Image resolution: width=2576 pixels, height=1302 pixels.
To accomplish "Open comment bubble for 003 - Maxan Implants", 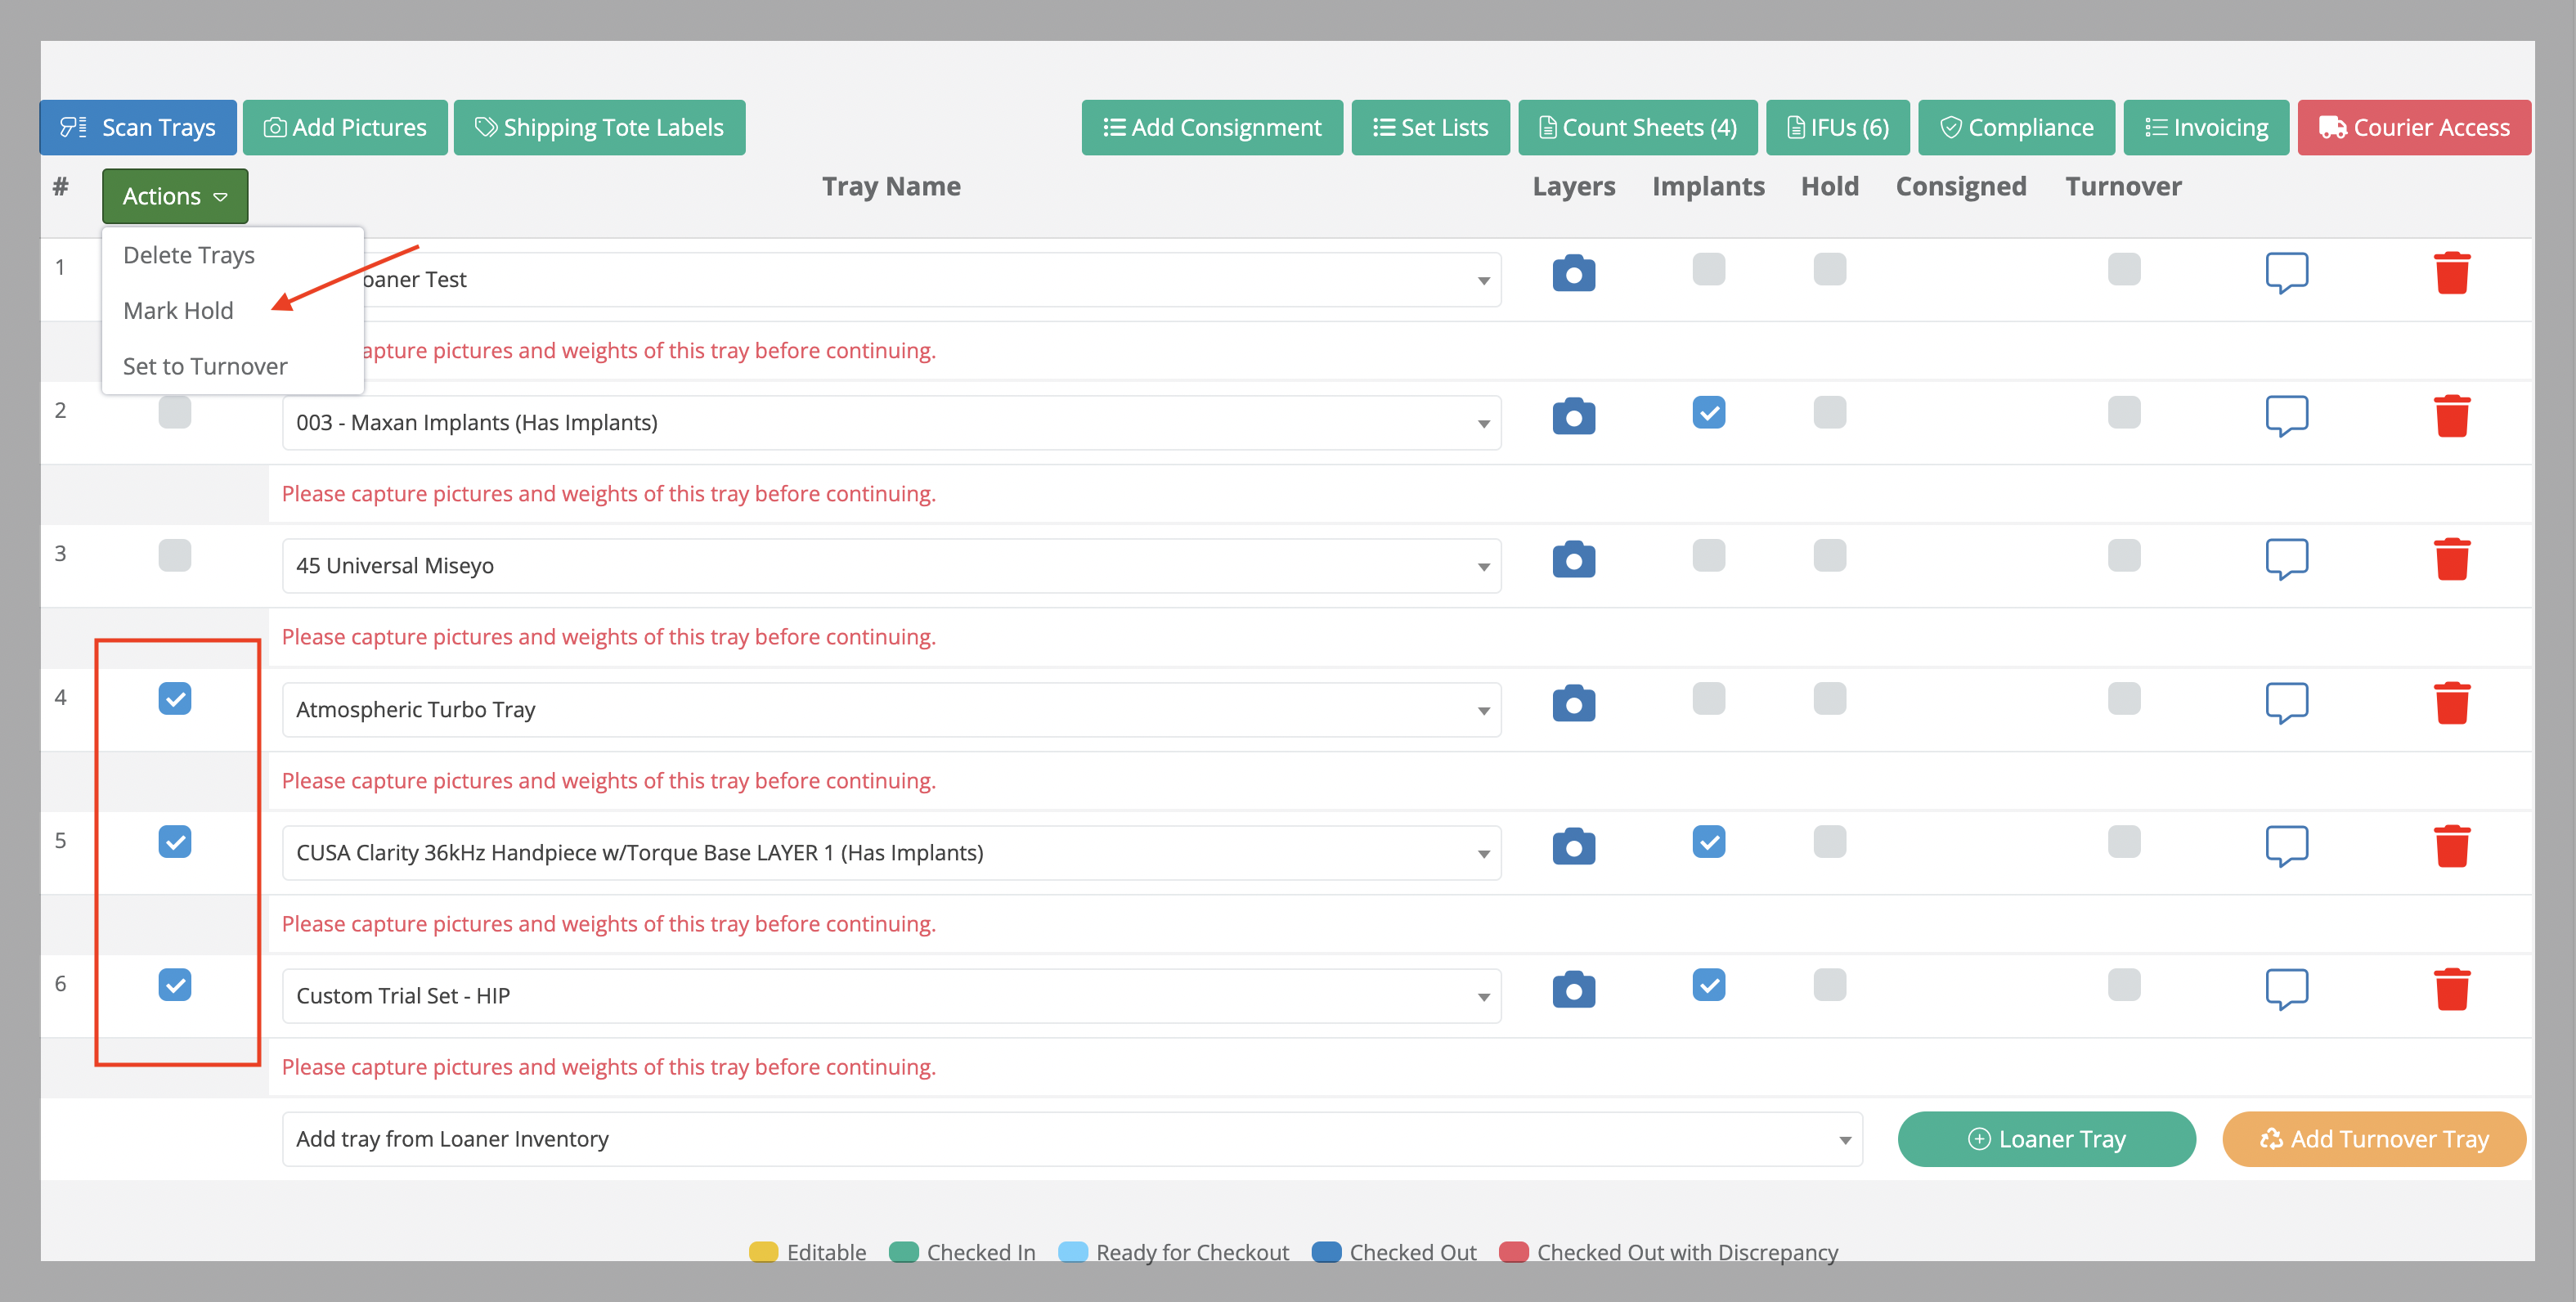I will [x=2286, y=416].
